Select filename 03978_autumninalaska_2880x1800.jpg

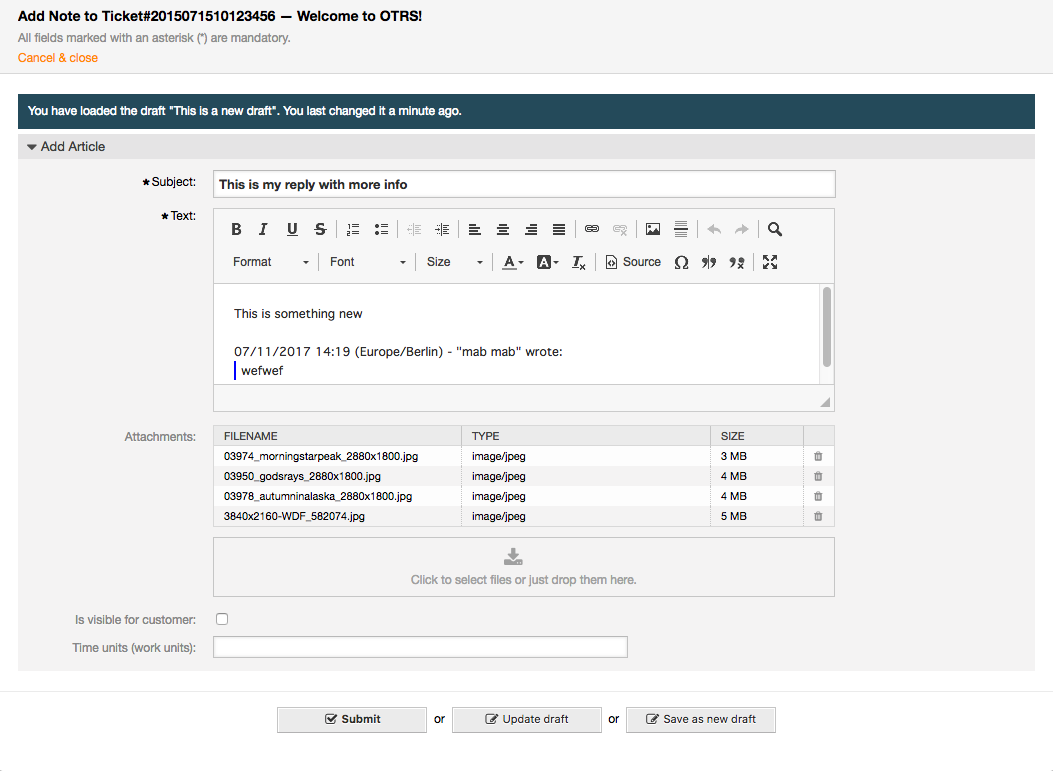pos(318,496)
